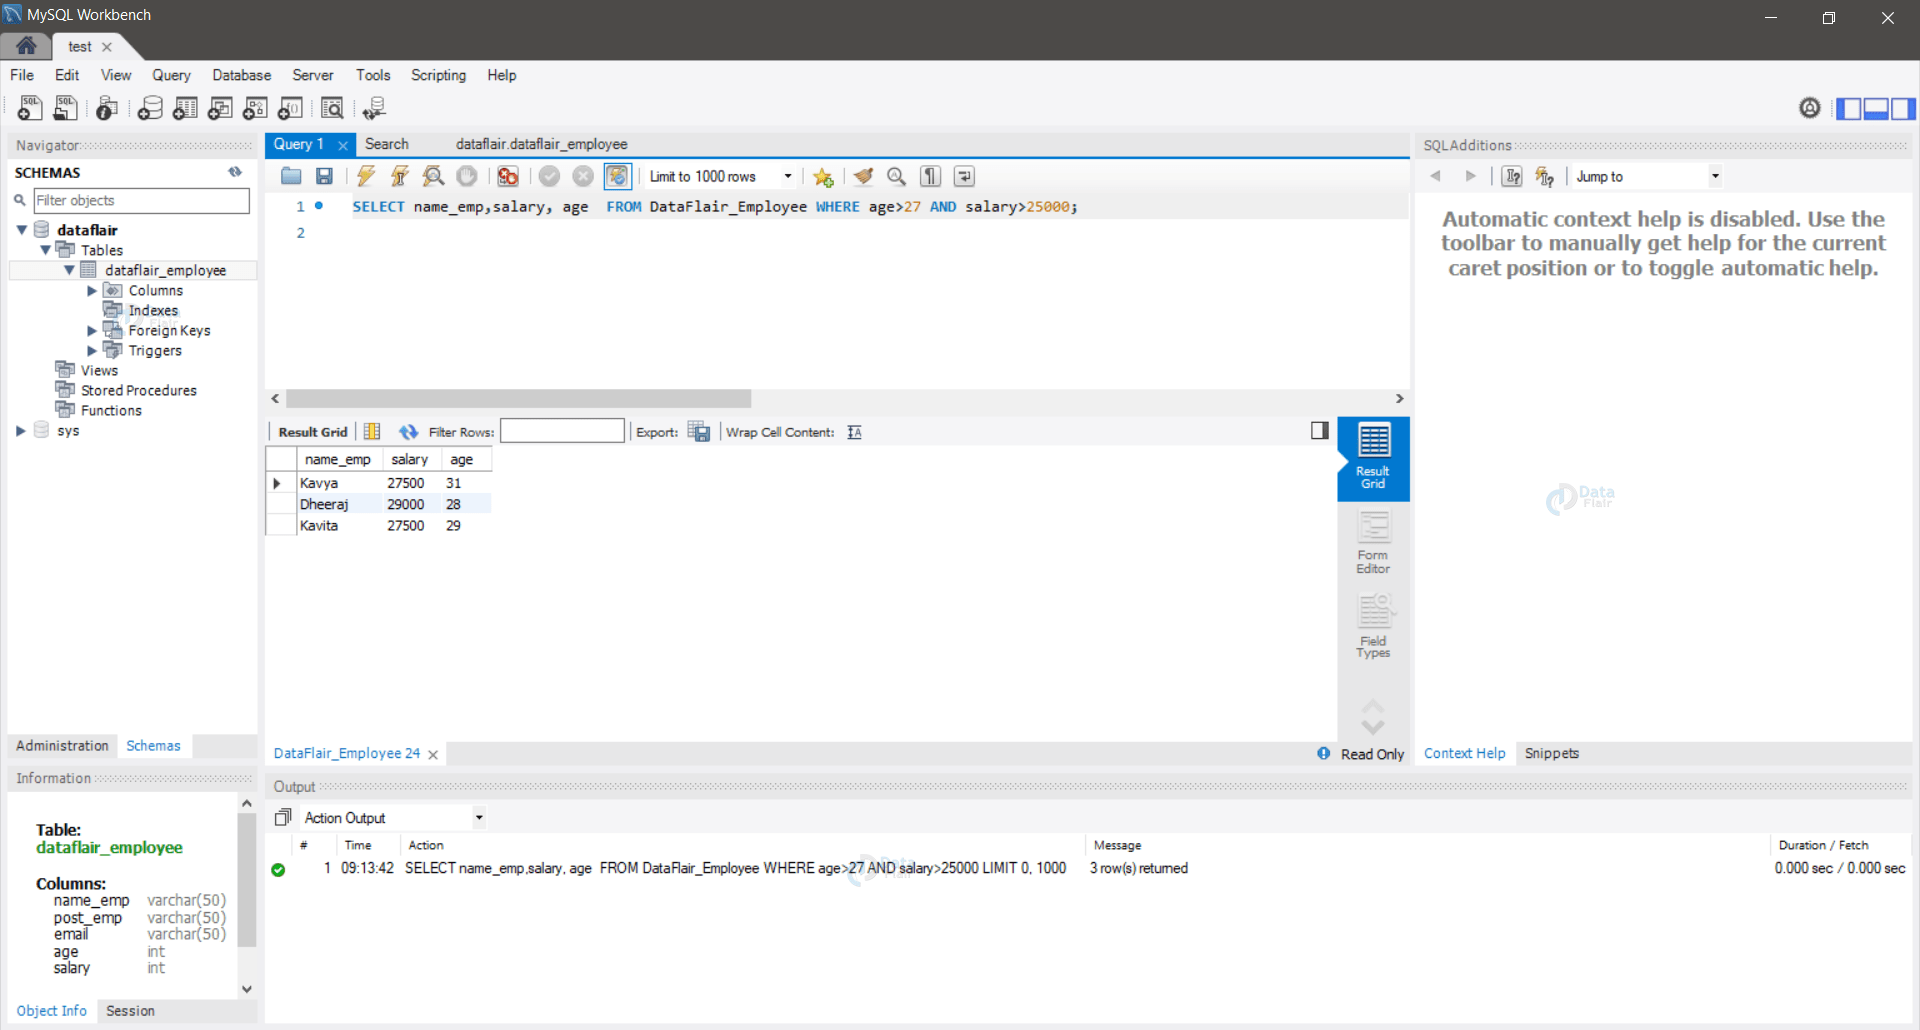Switch to the Administration tab
This screenshot has height=1030, width=1920.
(62, 746)
